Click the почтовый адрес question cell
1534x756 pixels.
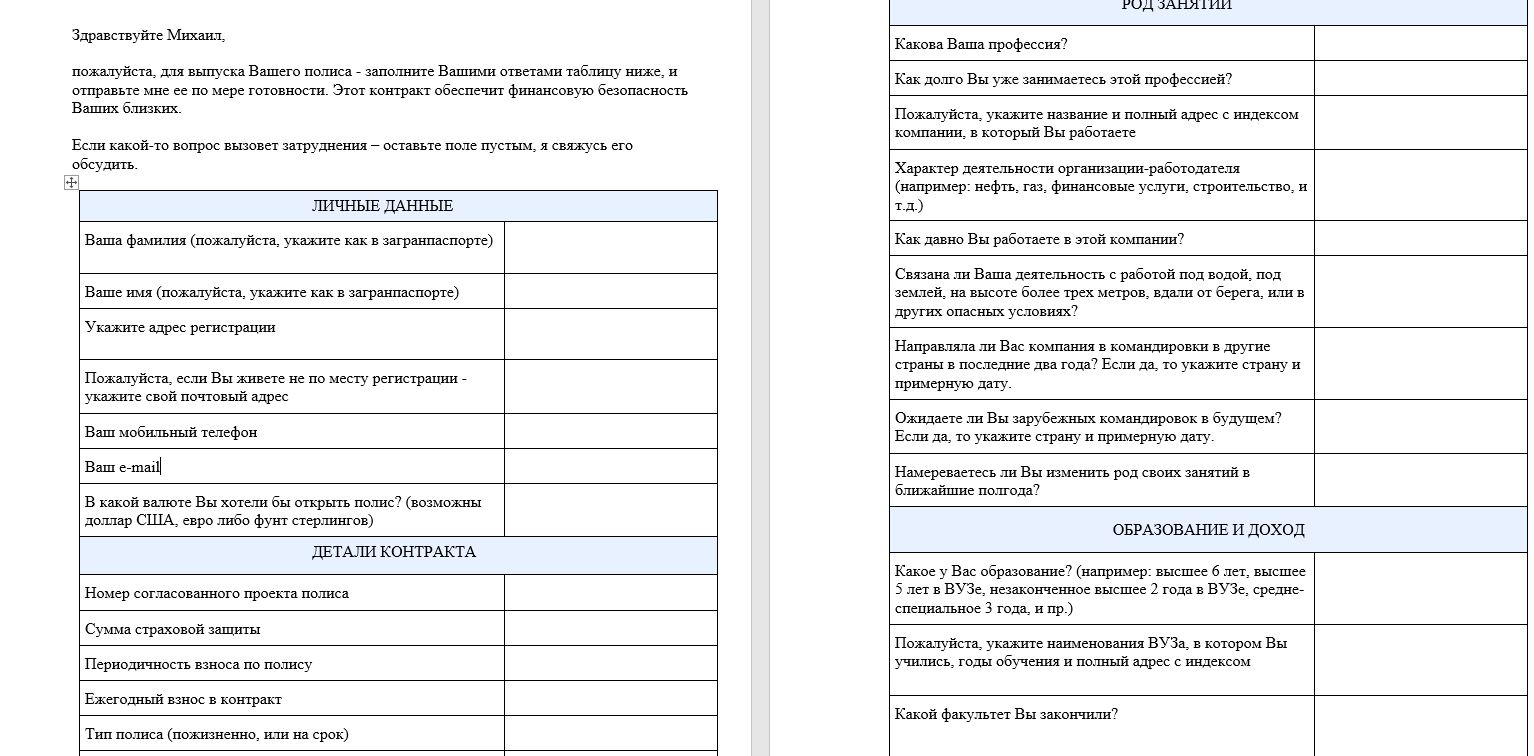tap(292, 387)
